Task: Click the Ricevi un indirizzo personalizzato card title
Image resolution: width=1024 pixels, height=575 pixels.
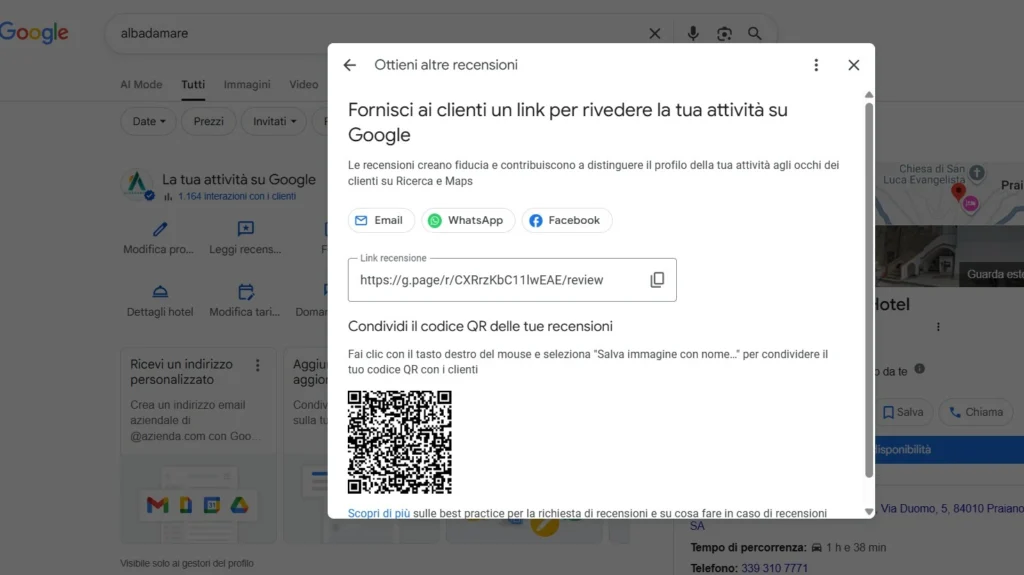Action: tap(181, 372)
